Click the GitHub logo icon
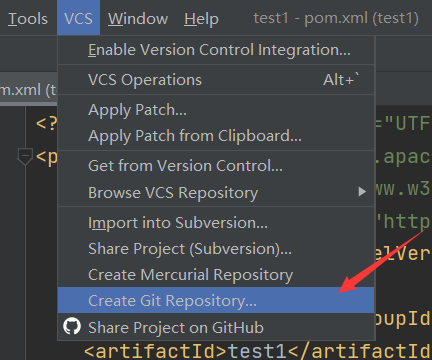 coord(72,326)
